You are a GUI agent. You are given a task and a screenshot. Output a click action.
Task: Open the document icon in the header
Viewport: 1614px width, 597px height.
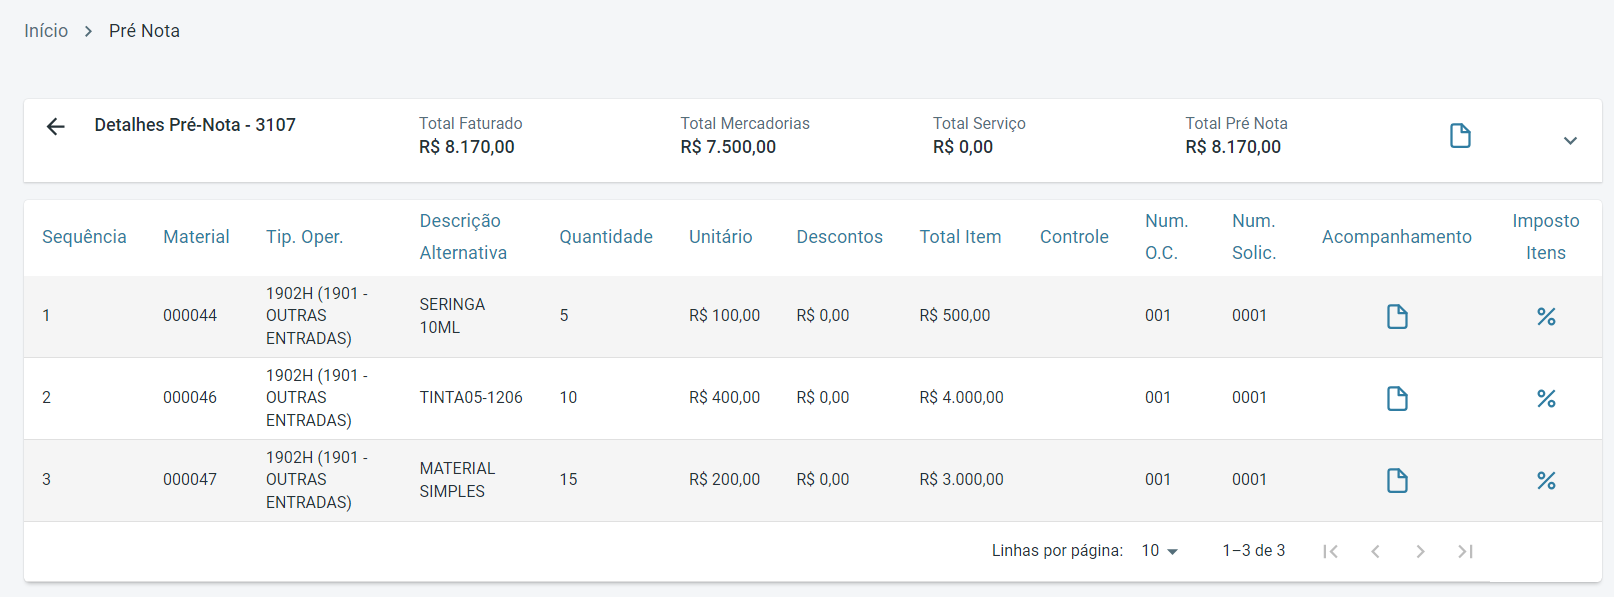point(1460,136)
